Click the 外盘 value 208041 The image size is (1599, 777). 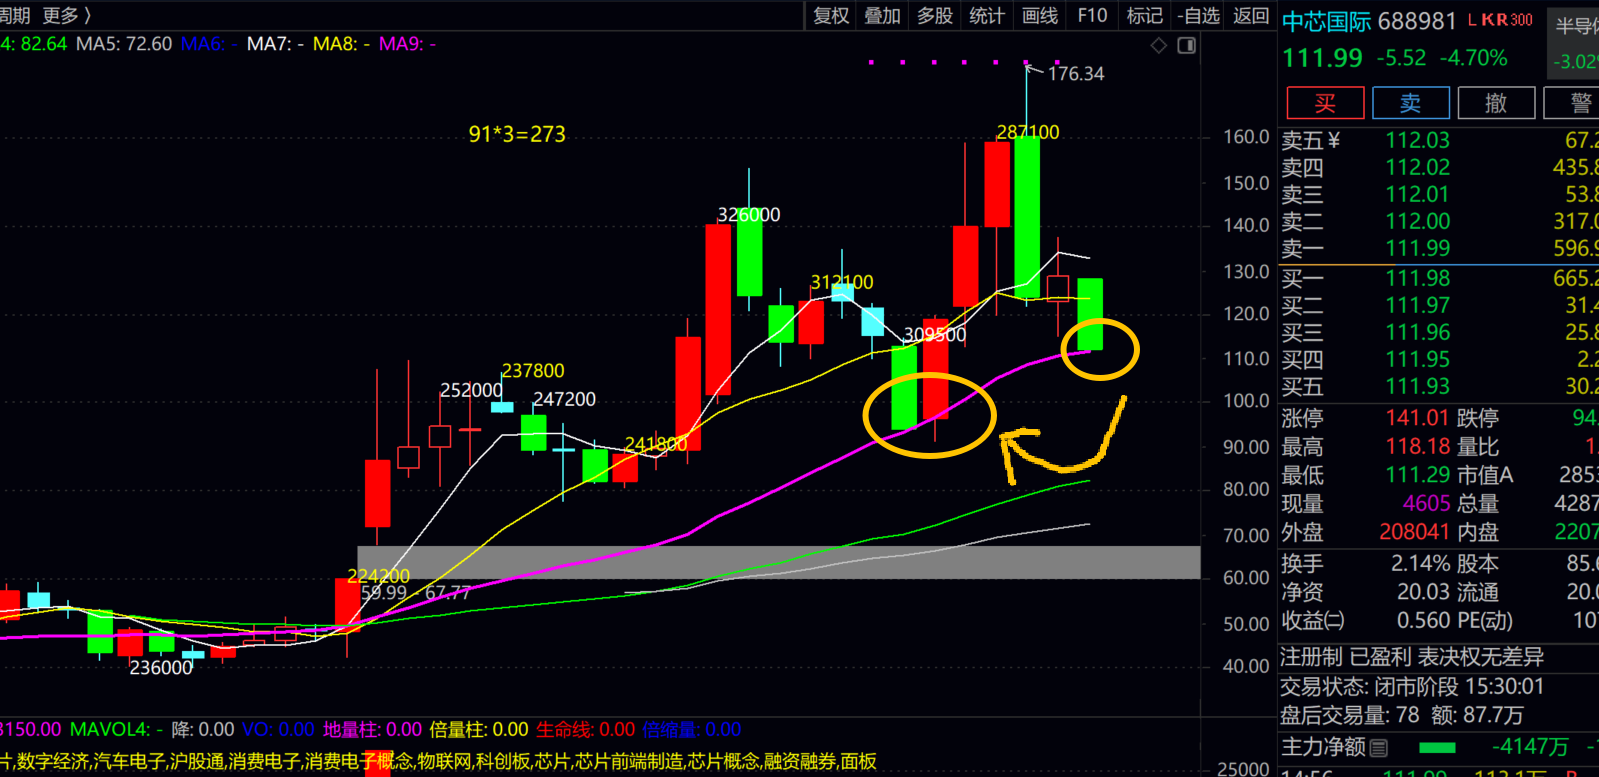(1415, 532)
